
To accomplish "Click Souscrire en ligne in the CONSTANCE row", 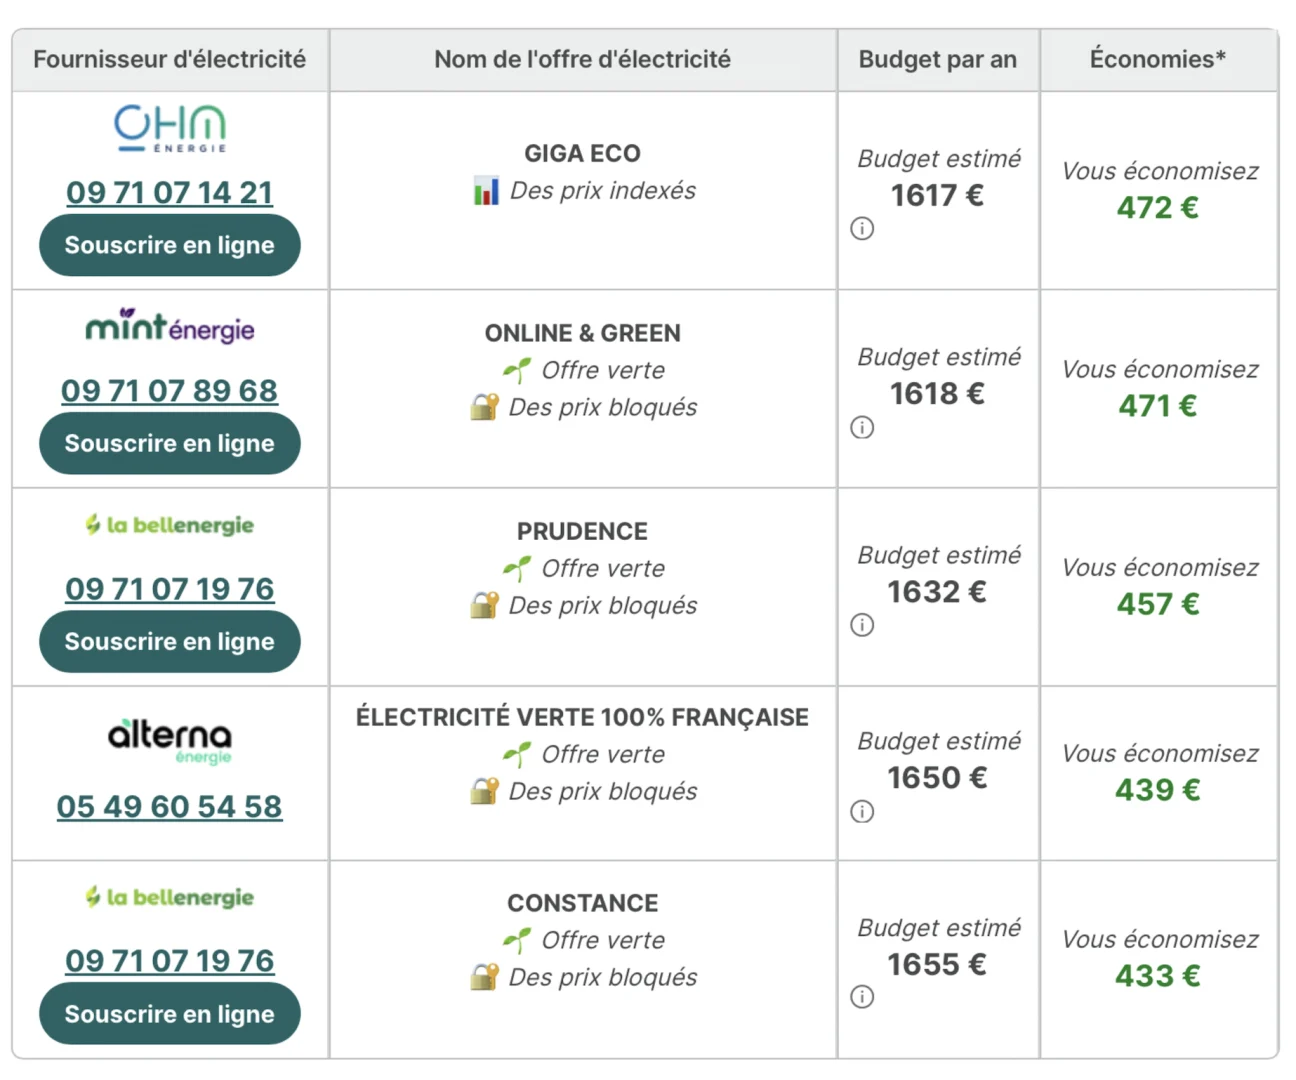I will click(x=169, y=1013).
